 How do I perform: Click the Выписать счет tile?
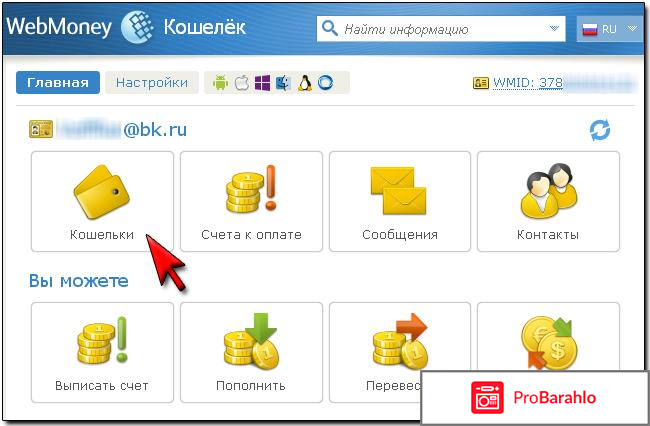(102, 352)
